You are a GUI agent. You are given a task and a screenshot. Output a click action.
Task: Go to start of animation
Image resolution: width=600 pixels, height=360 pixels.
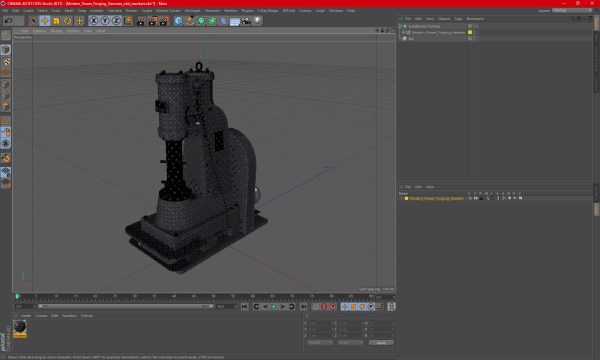point(245,307)
